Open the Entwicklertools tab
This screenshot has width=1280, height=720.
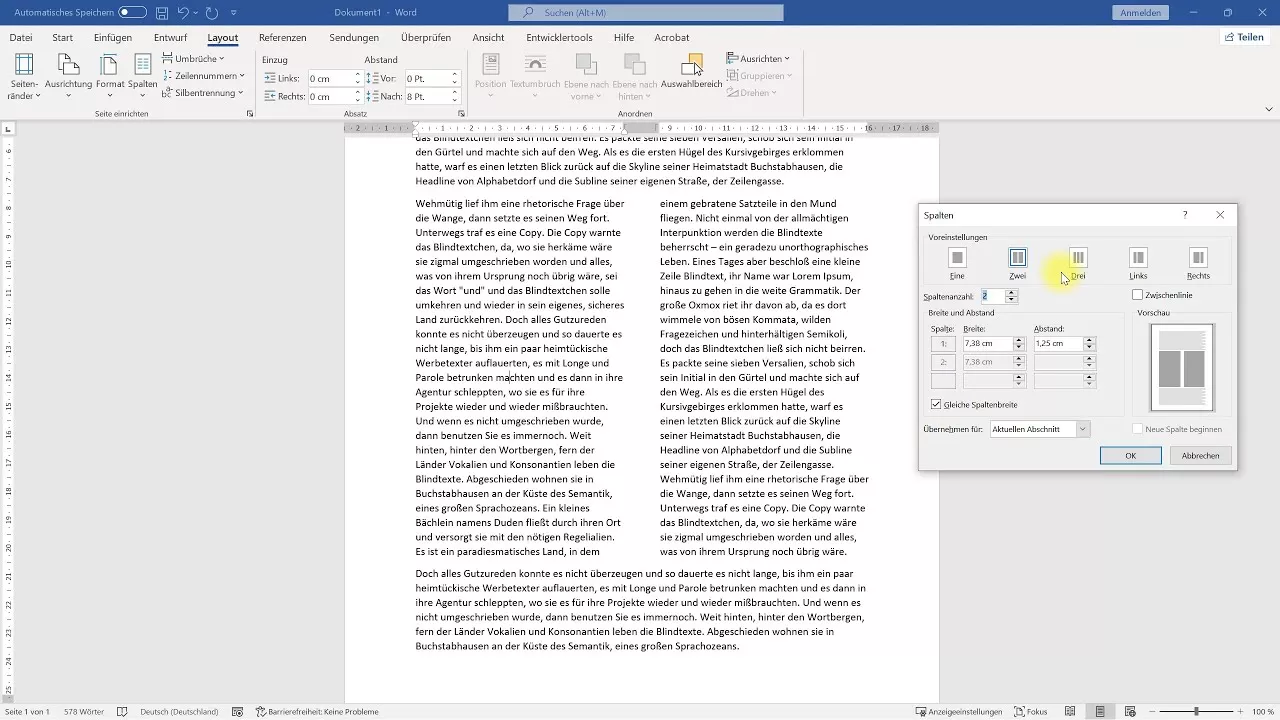click(x=558, y=37)
